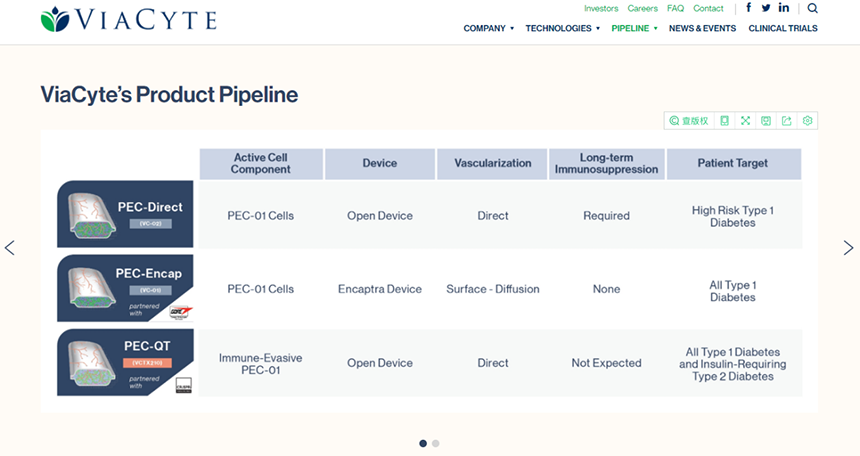
Task: Click the PEC-QT product badge
Action: tap(125, 362)
